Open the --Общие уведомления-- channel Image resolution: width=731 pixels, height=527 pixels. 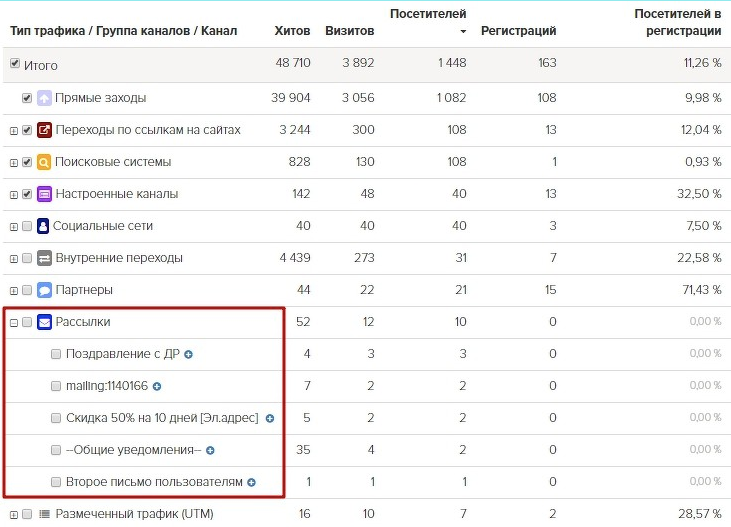(x=133, y=450)
